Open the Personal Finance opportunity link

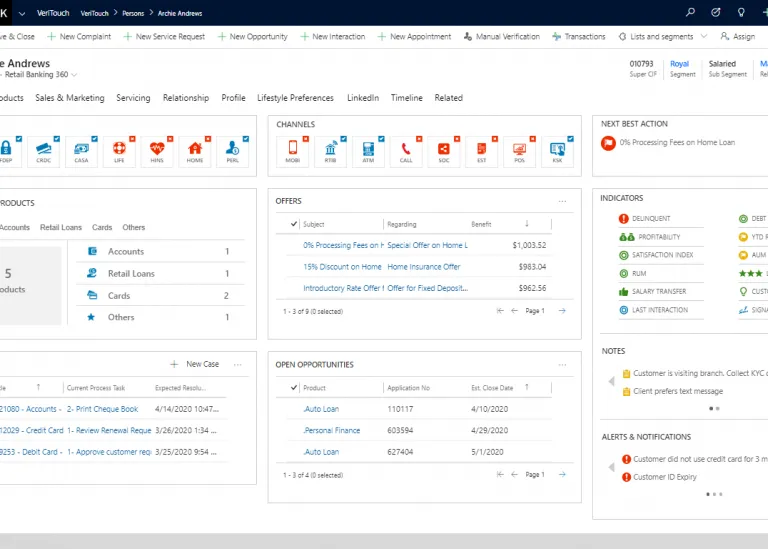(331, 430)
